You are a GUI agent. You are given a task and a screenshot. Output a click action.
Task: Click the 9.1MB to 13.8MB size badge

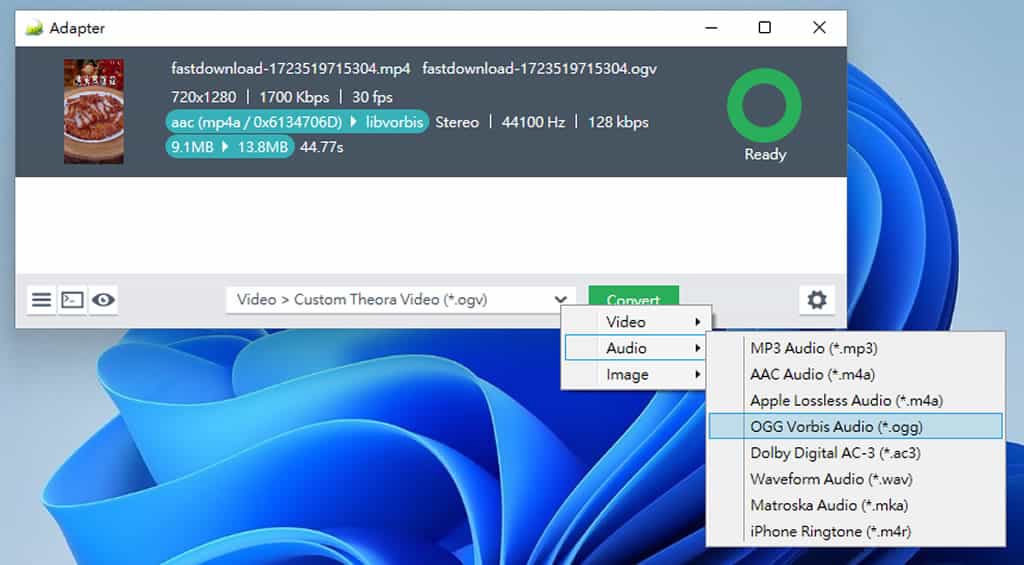click(229, 147)
